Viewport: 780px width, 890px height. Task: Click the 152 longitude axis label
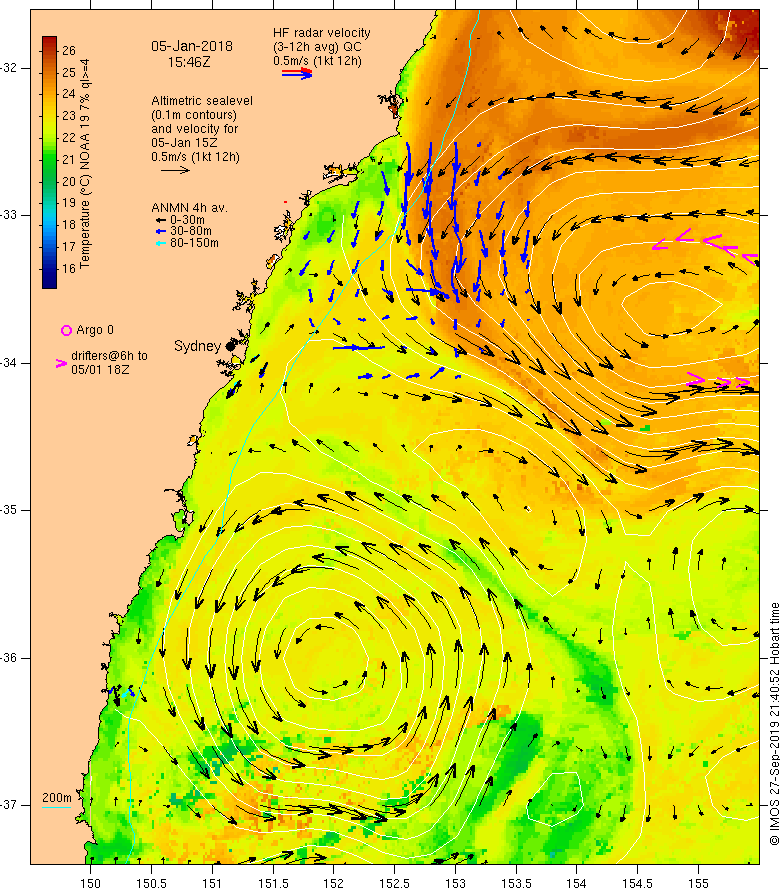[x=334, y=883]
